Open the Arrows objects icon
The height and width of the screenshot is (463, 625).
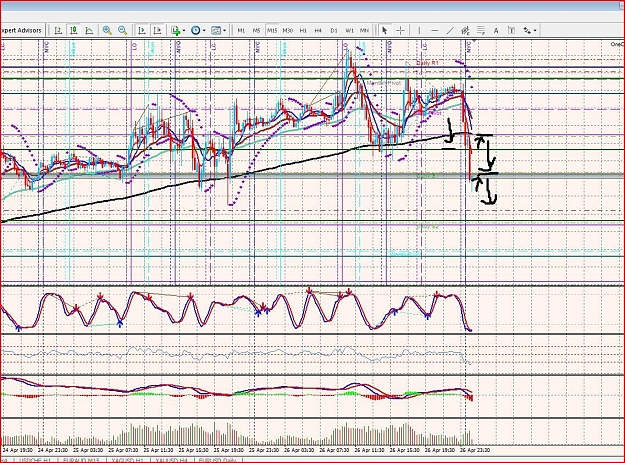[527, 30]
